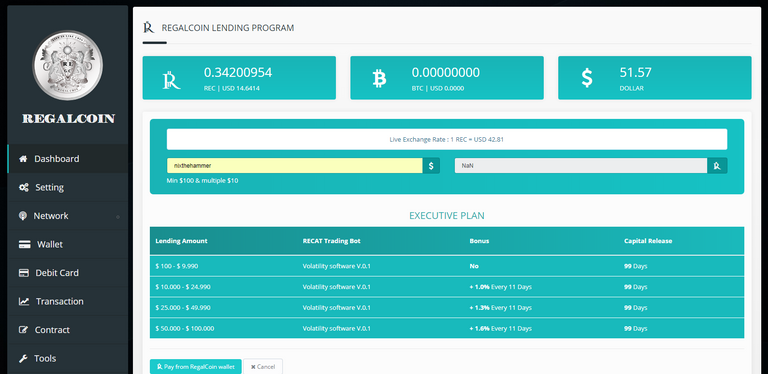Click the REGALCOIN brand text in sidebar
This screenshot has height=374, width=768.
[x=68, y=119]
